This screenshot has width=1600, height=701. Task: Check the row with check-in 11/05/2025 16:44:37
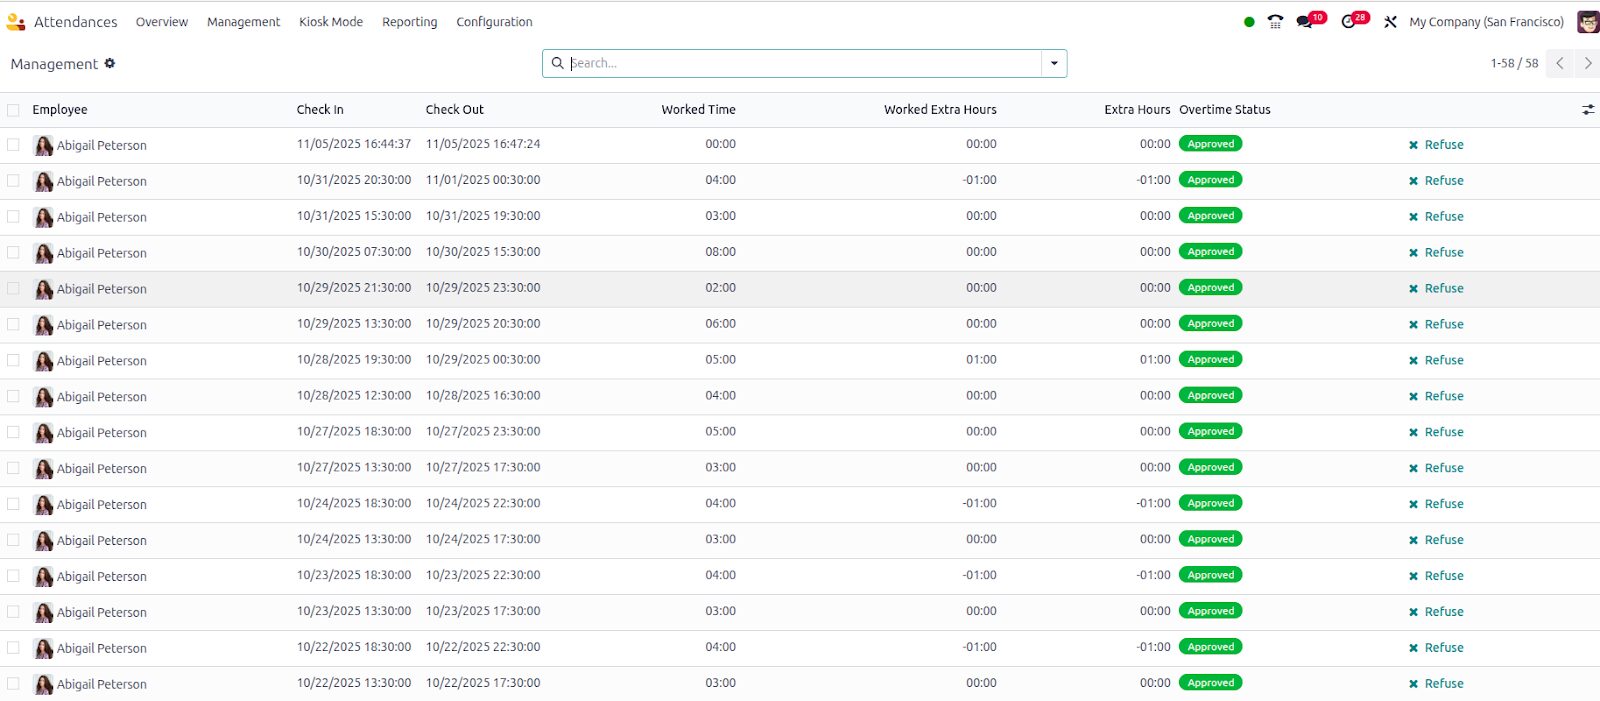(13, 145)
